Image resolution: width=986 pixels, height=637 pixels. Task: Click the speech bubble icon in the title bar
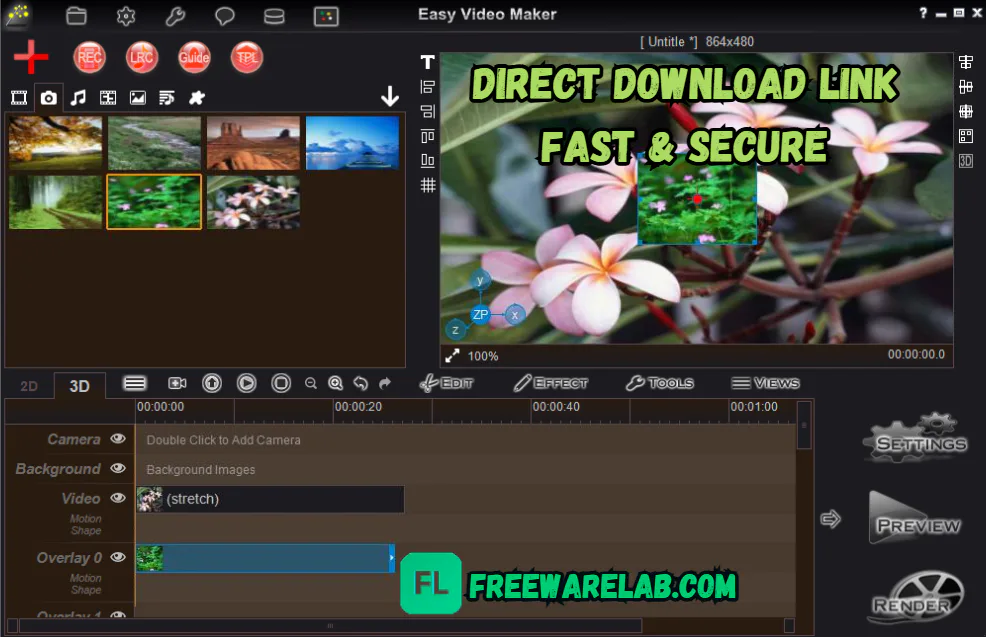tap(224, 16)
